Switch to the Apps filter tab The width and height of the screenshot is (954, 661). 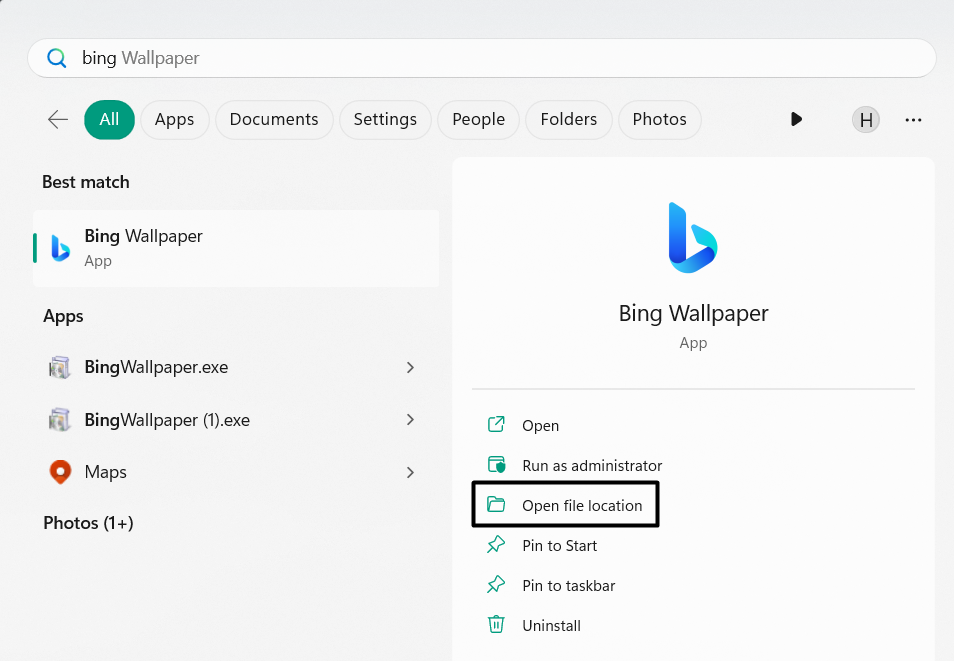pos(174,120)
